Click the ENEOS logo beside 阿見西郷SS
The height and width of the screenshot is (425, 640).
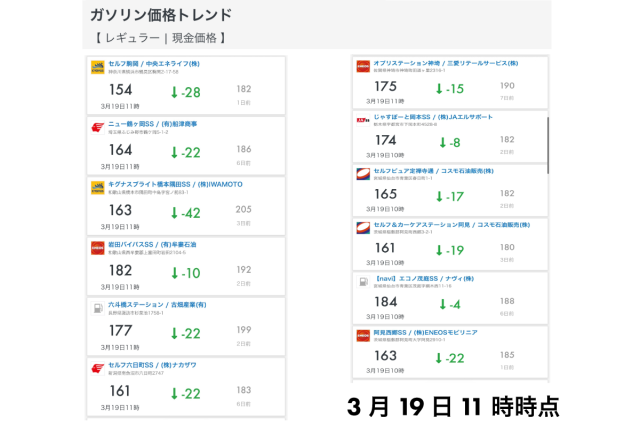coord(364,335)
